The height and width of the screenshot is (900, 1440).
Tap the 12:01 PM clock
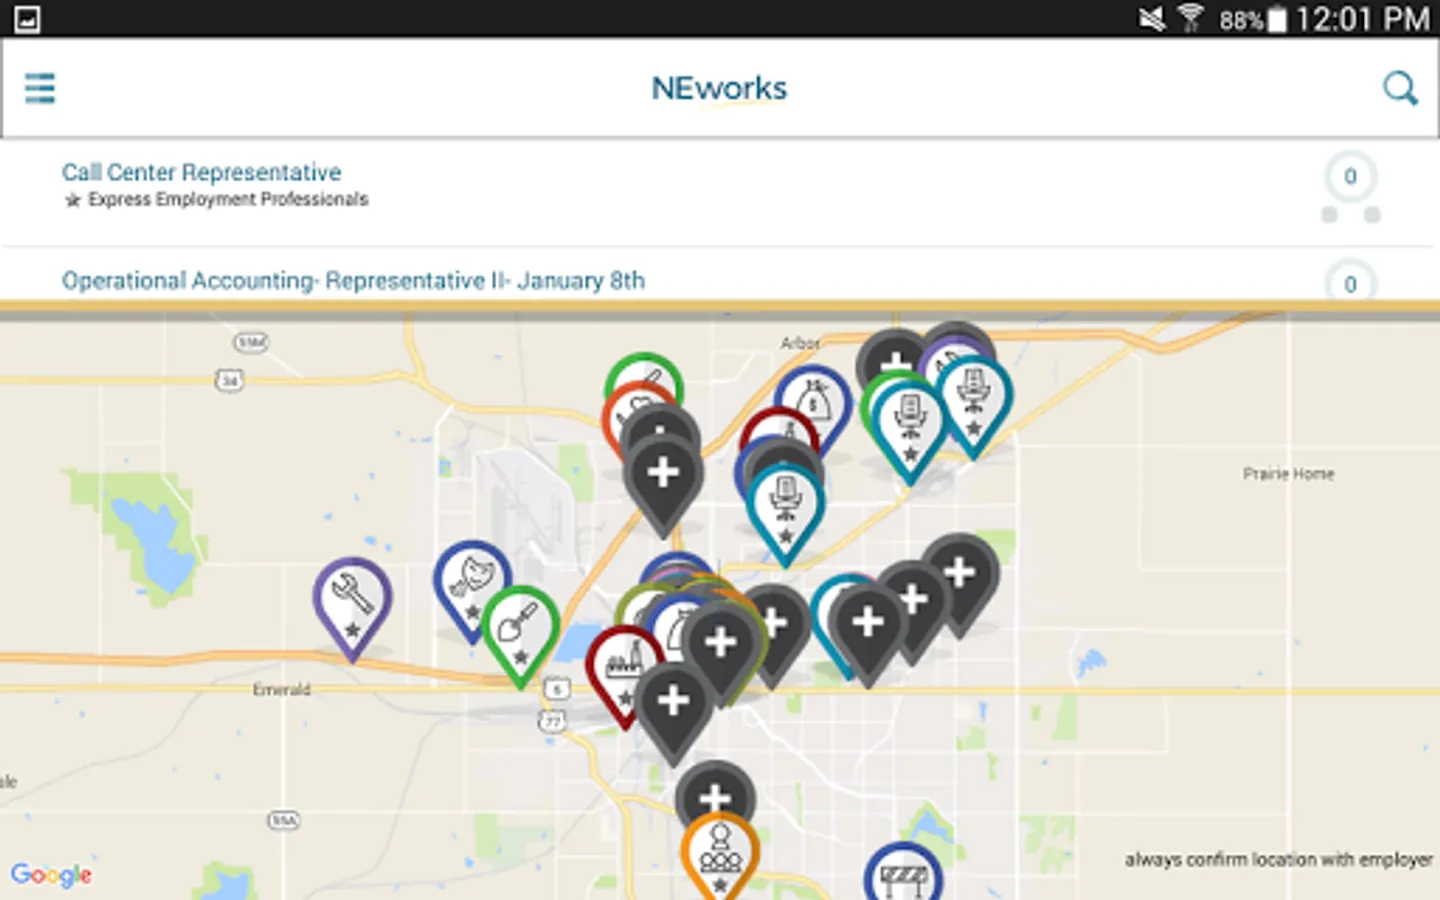click(x=1362, y=19)
